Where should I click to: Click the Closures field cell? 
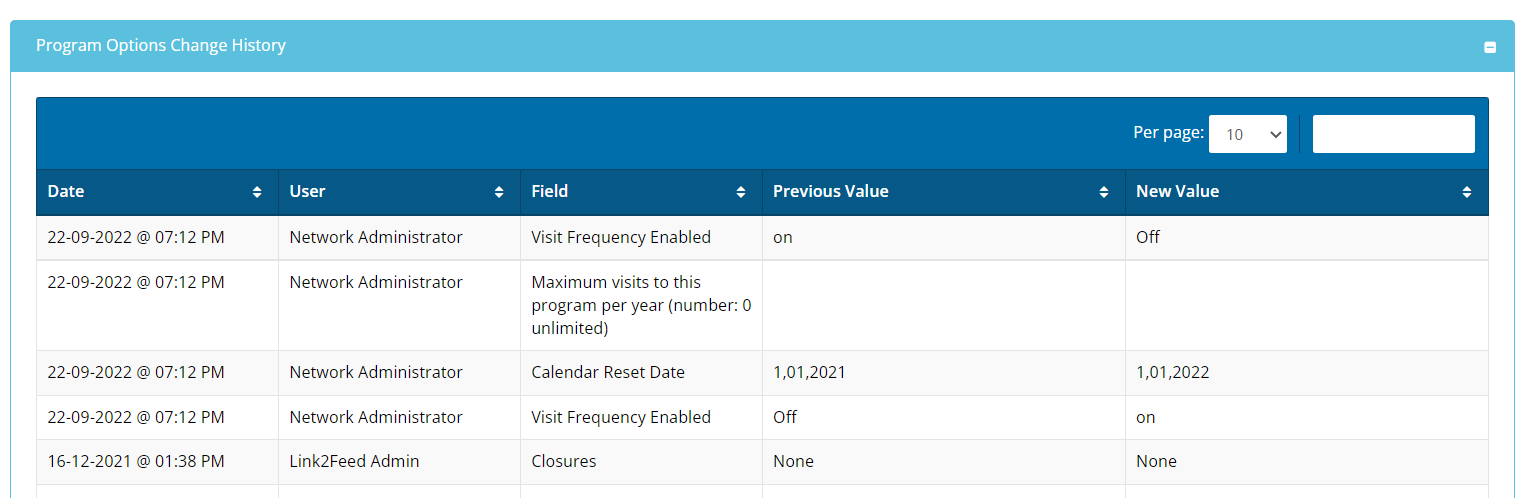pos(564,461)
